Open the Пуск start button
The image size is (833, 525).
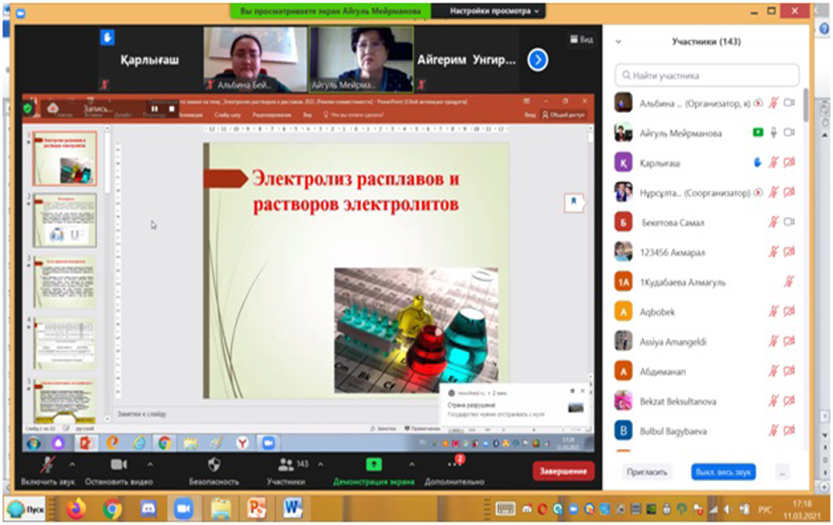(26, 509)
